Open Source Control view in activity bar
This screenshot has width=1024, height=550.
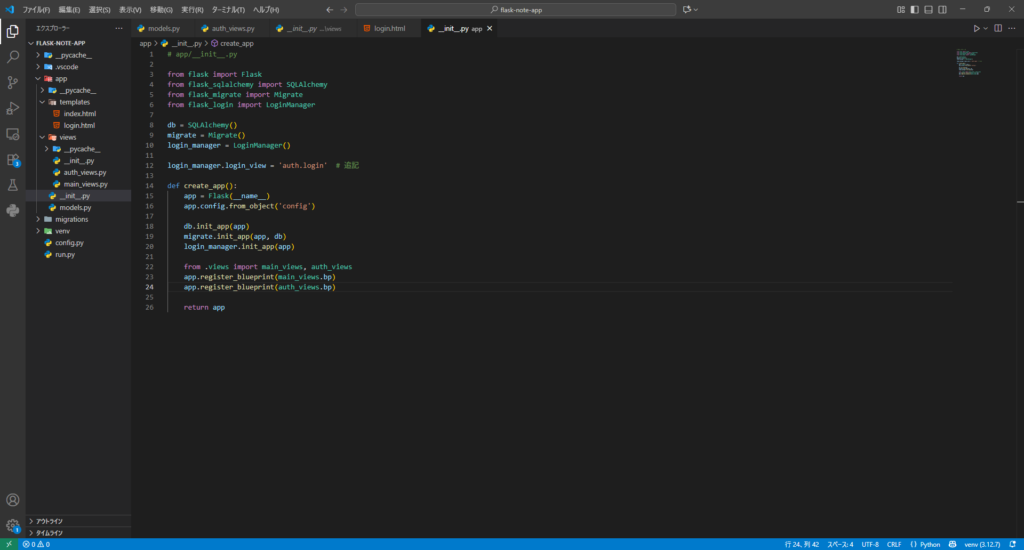click(x=13, y=82)
